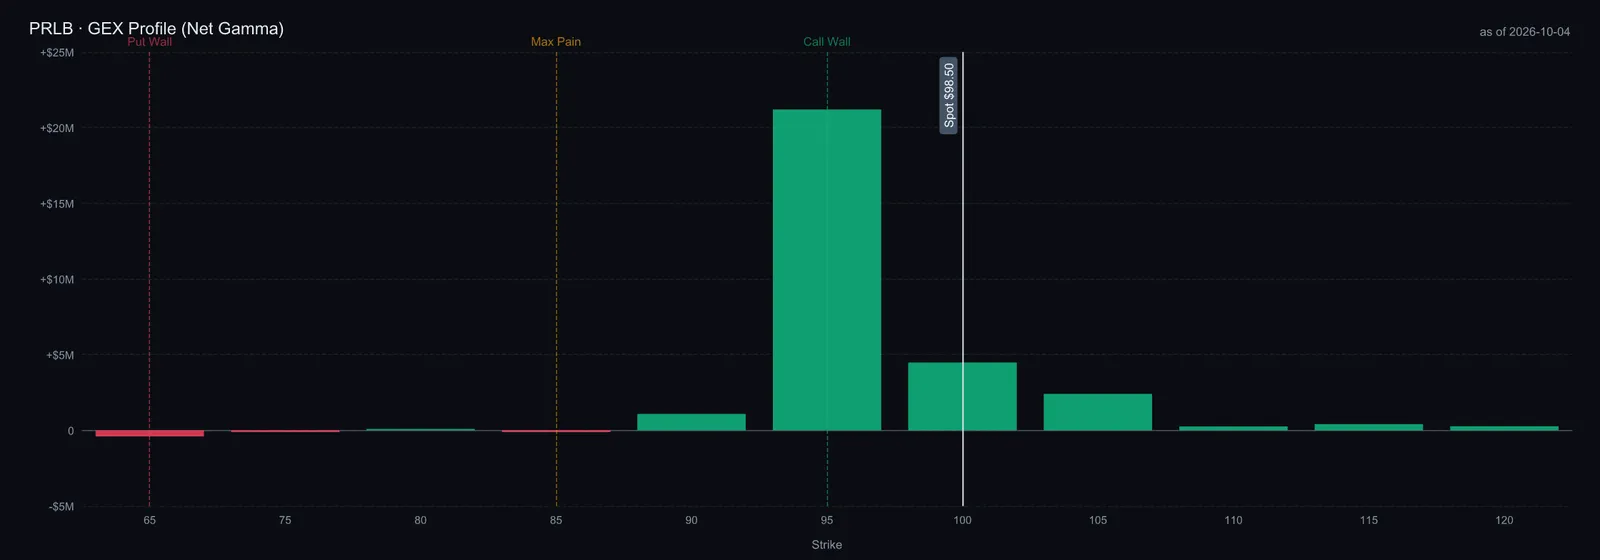
Task: Click the red negative bar at strike 65
Action: tap(150, 434)
